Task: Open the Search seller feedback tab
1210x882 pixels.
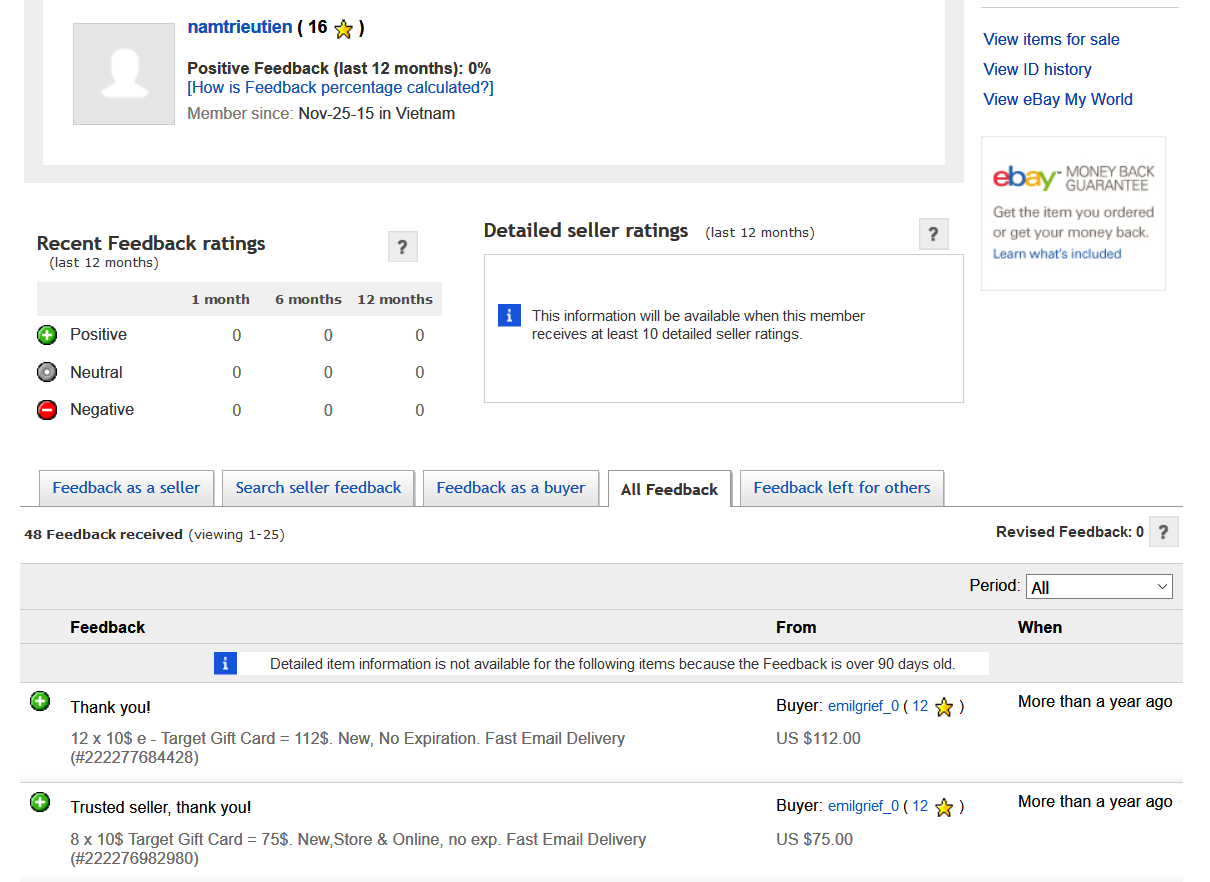Action: (x=318, y=488)
